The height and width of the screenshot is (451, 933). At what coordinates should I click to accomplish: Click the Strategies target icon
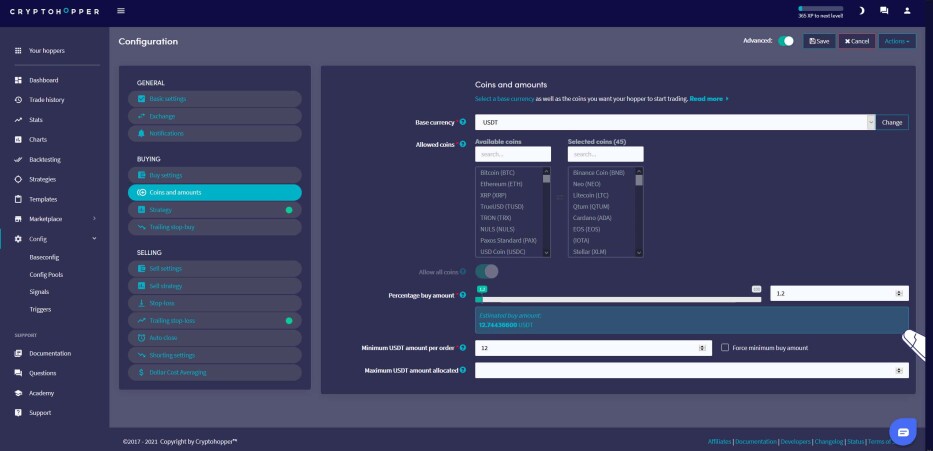[18, 179]
